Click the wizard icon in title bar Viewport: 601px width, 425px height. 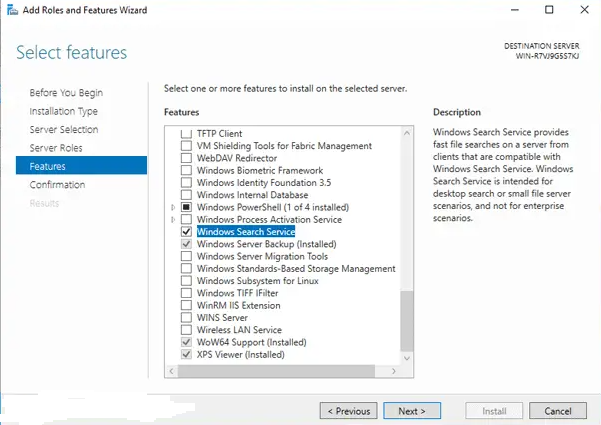[11, 10]
